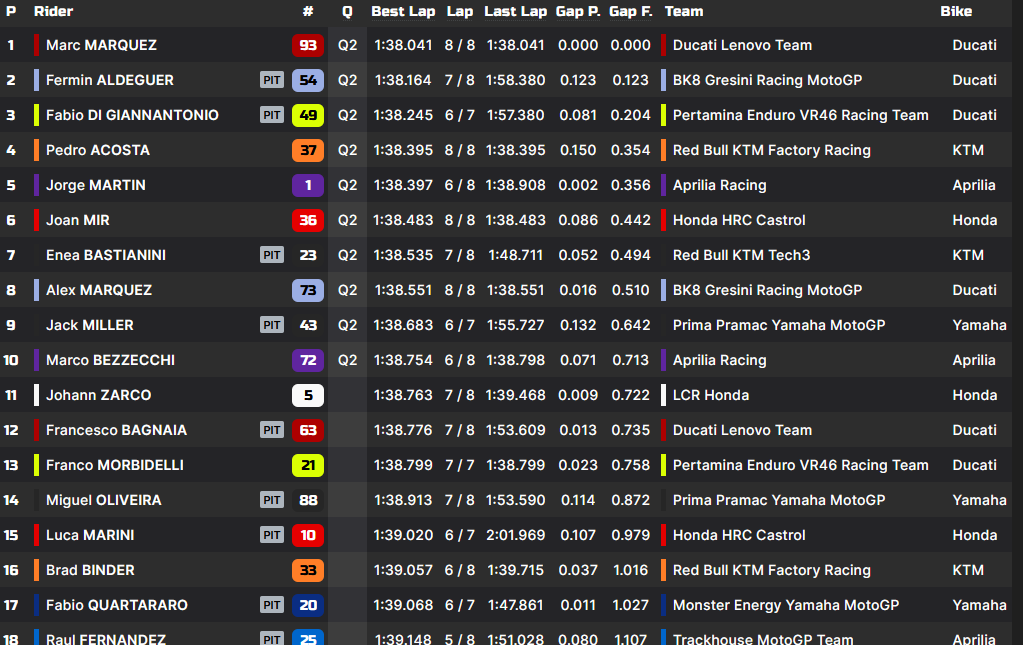Click PIT indicator for Enea Bastianini
1023x645 pixels.
(x=271, y=255)
